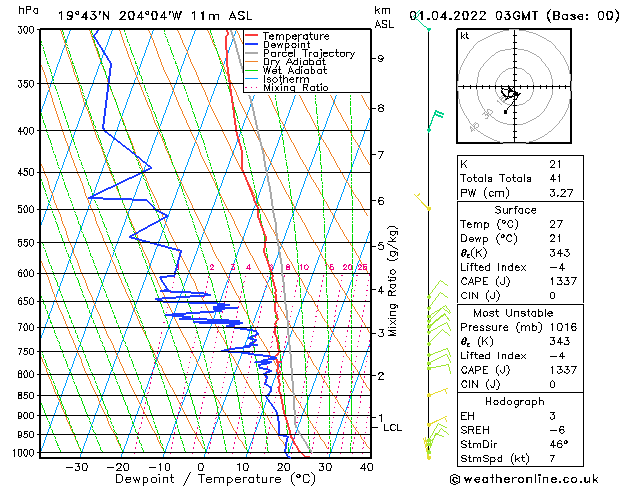The width and height of the screenshot is (629, 486).
Task: Click the wind barb at 300 hPa
Action: coord(421,22)
